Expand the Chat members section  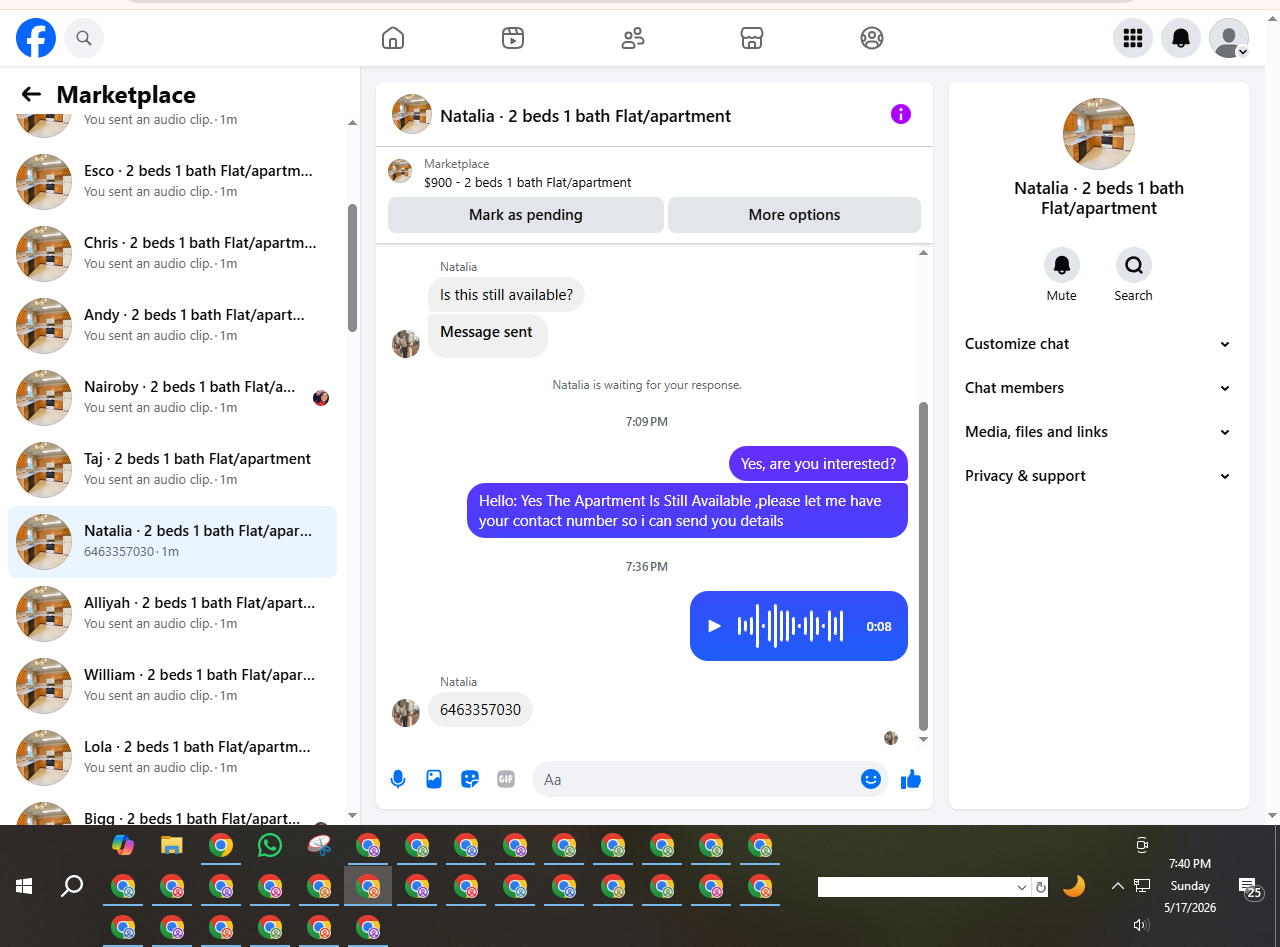point(1098,388)
